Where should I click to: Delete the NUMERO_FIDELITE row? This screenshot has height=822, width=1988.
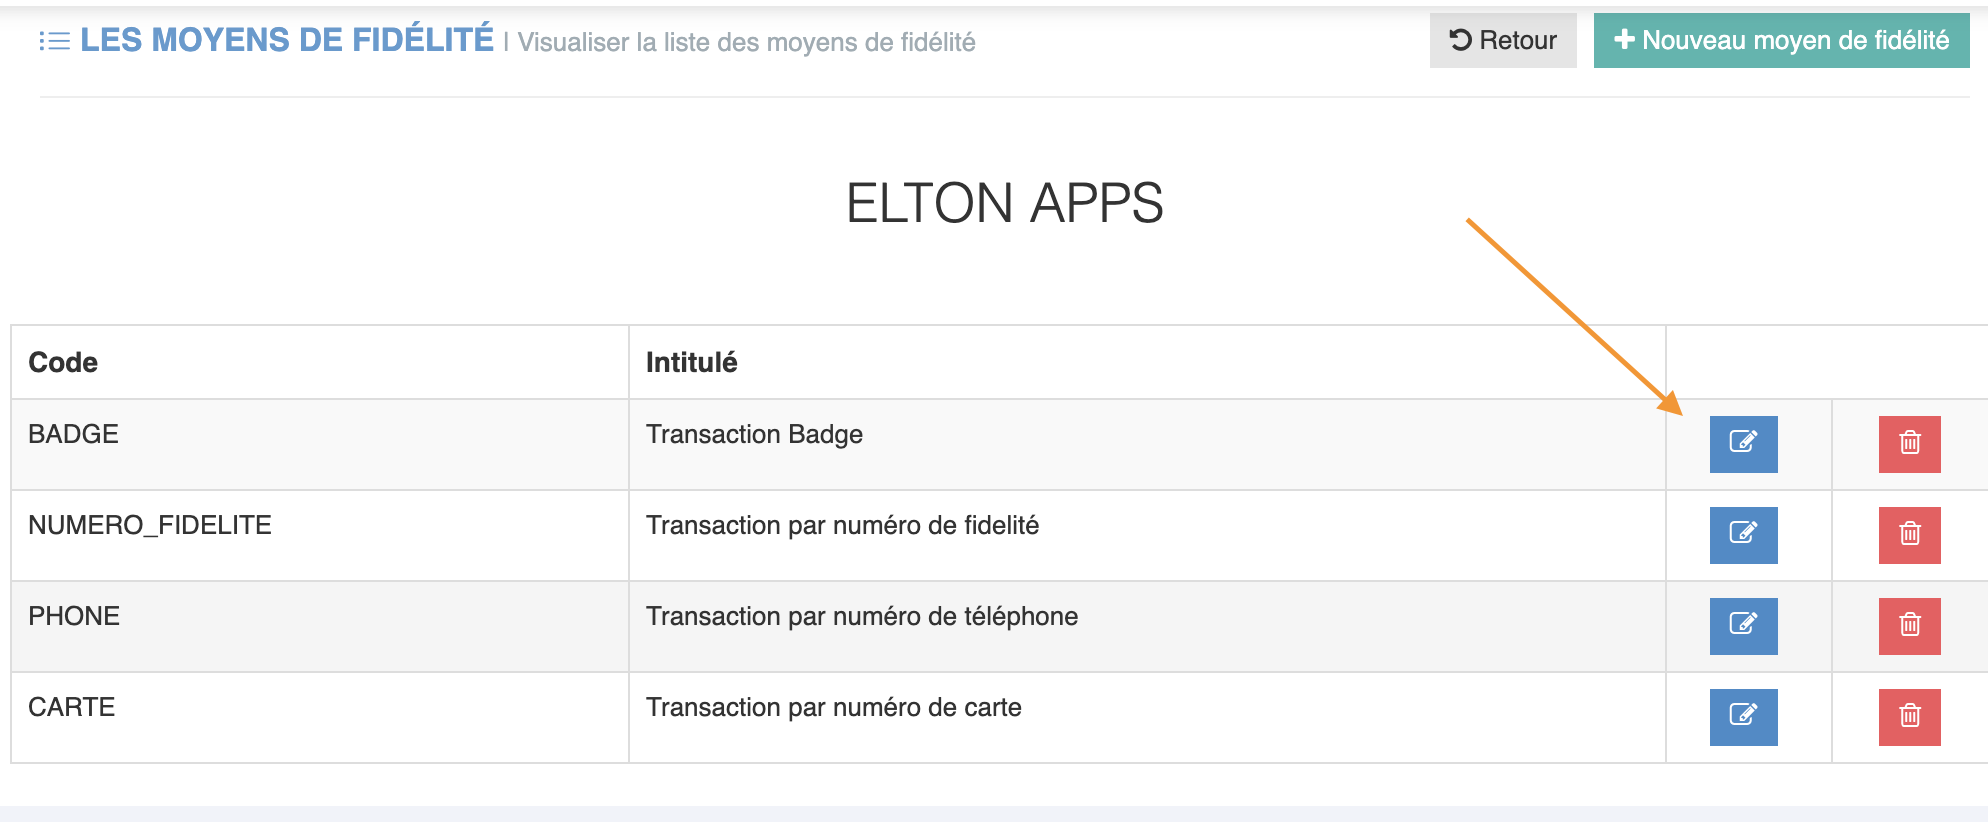point(1909,534)
